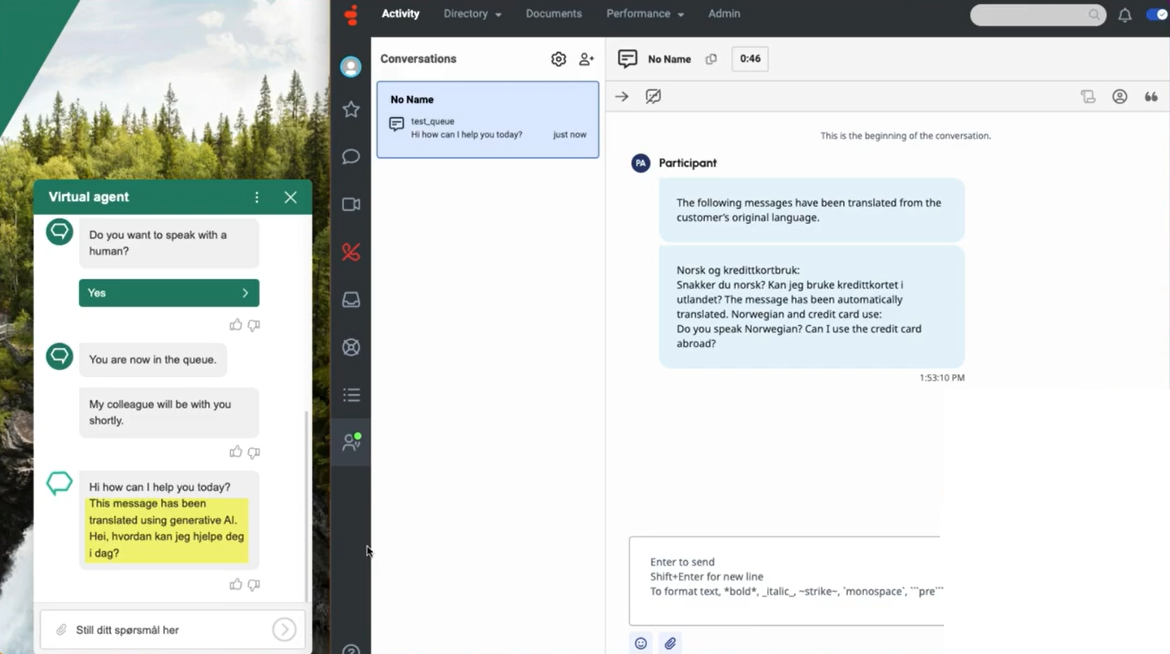Send the Virtual agent message
The height and width of the screenshot is (654, 1170).
(x=284, y=630)
